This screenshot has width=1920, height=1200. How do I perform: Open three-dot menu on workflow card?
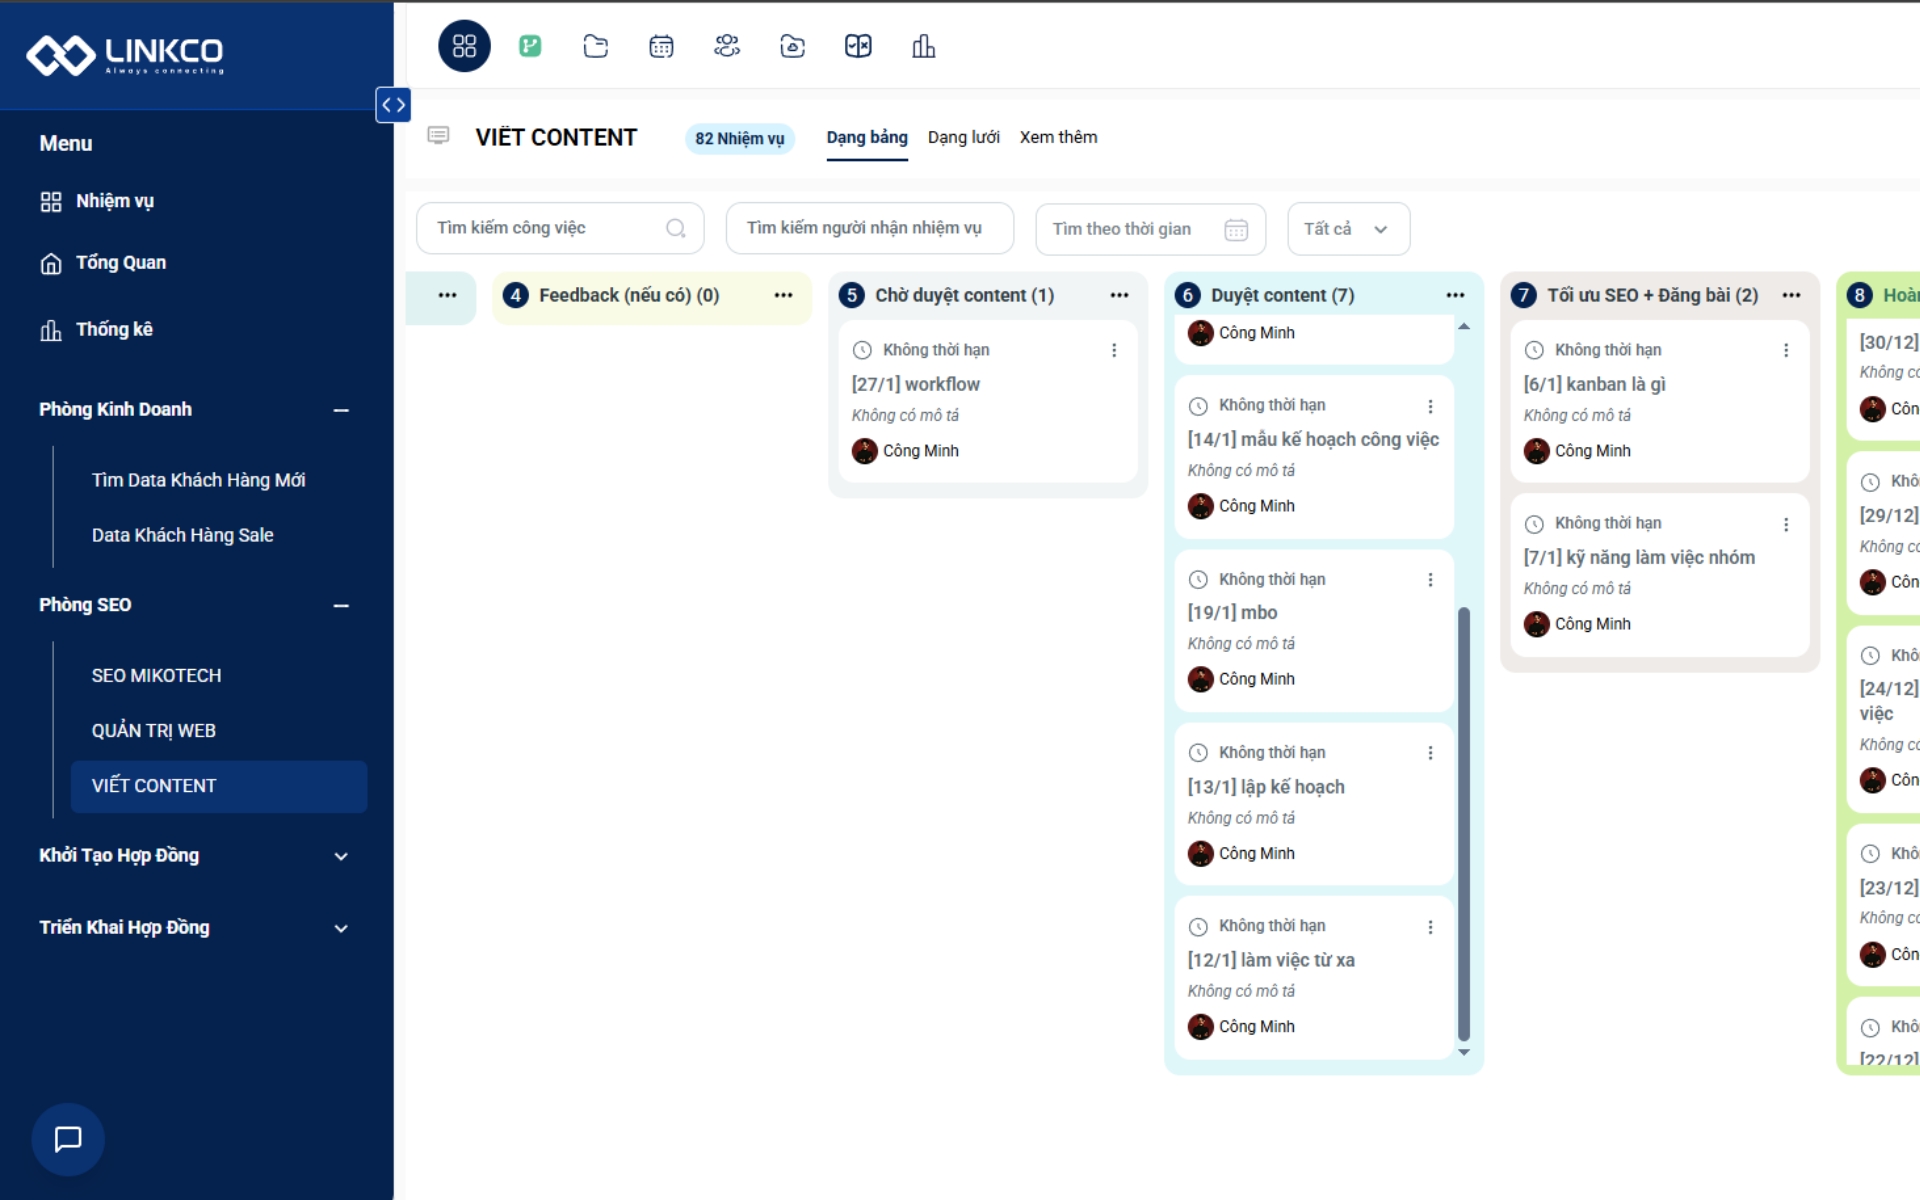pos(1114,350)
